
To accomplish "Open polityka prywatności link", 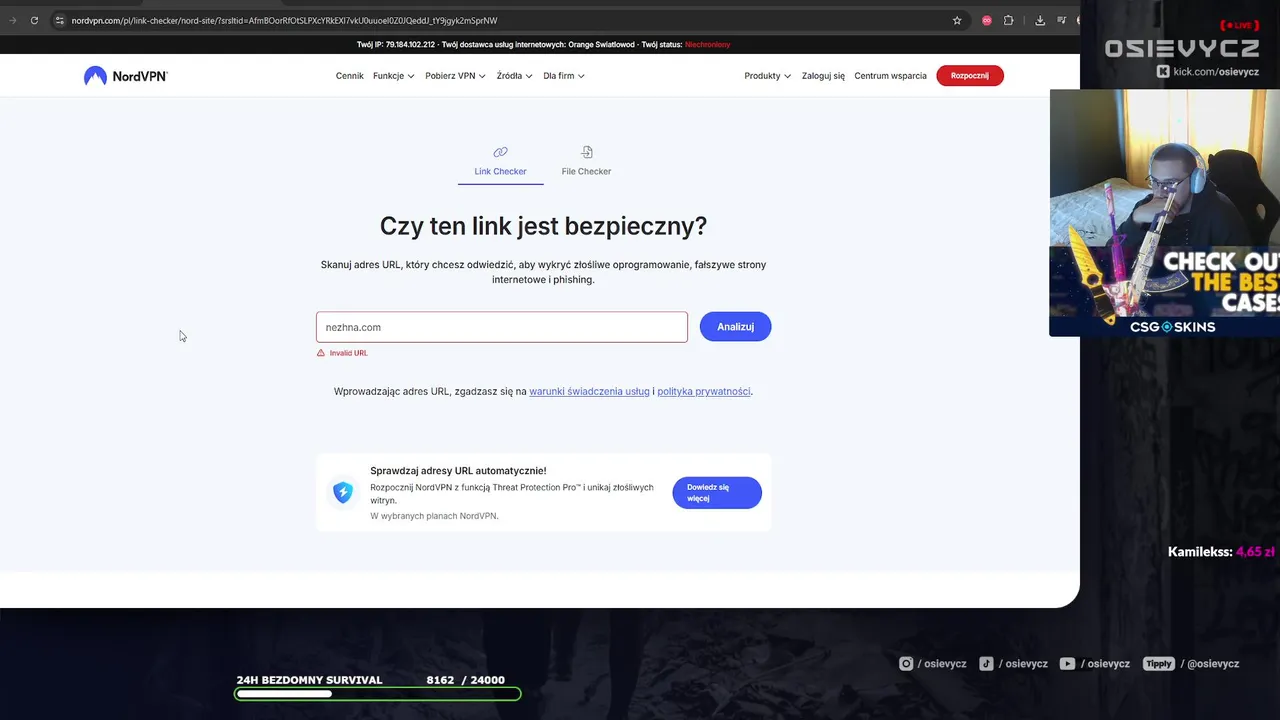I will [704, 392].
